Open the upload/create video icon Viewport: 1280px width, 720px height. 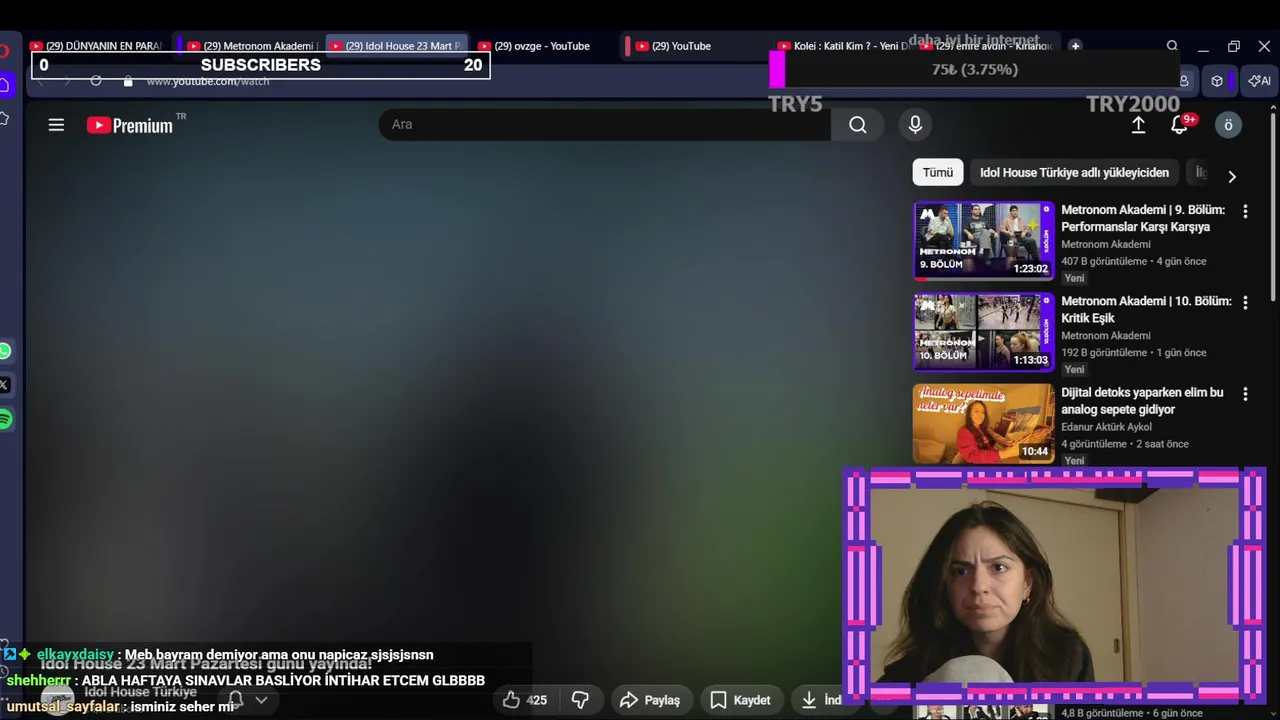(x=1138, y=124)
